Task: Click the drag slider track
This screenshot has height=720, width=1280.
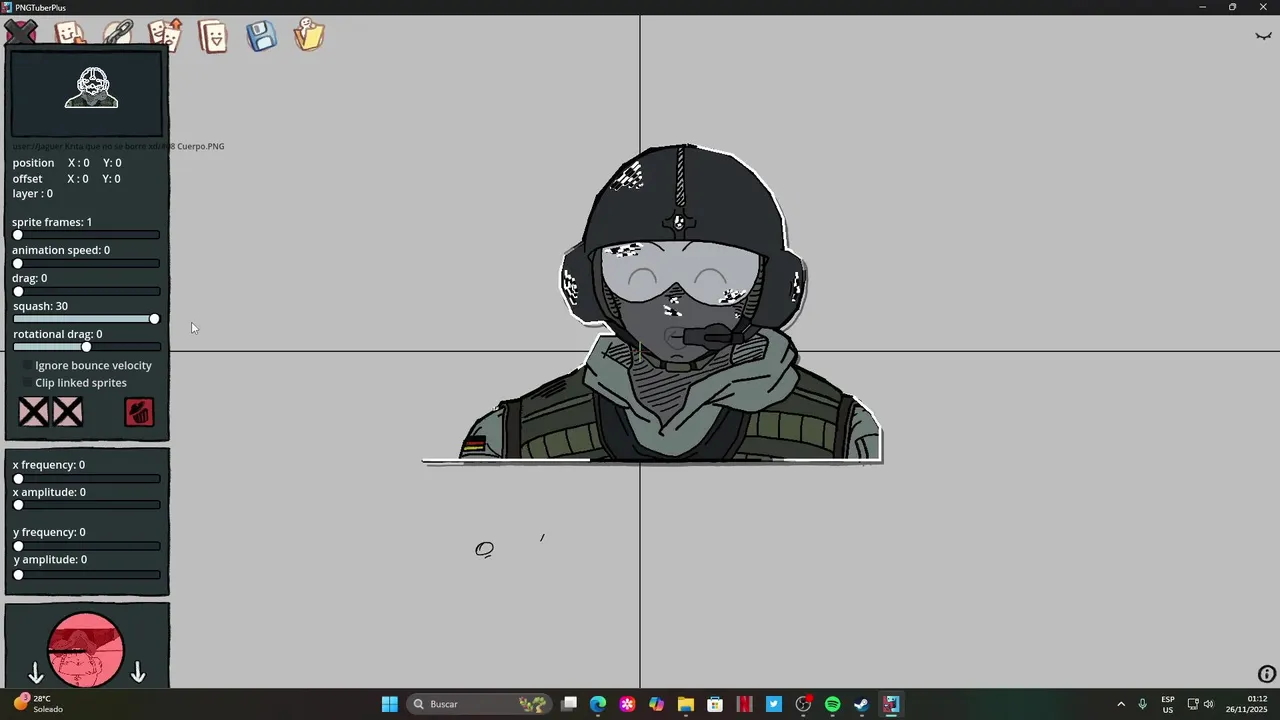Action: 86,291
